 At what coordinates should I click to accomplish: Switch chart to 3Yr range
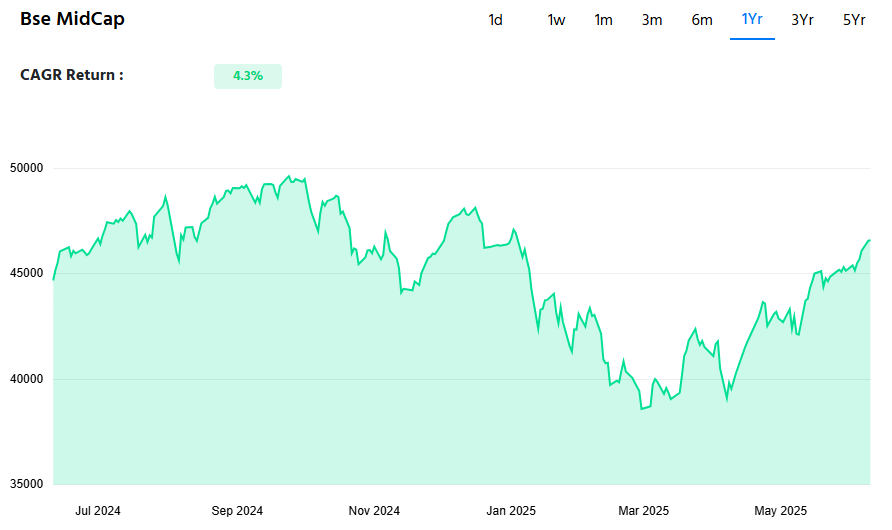(802, 20)
